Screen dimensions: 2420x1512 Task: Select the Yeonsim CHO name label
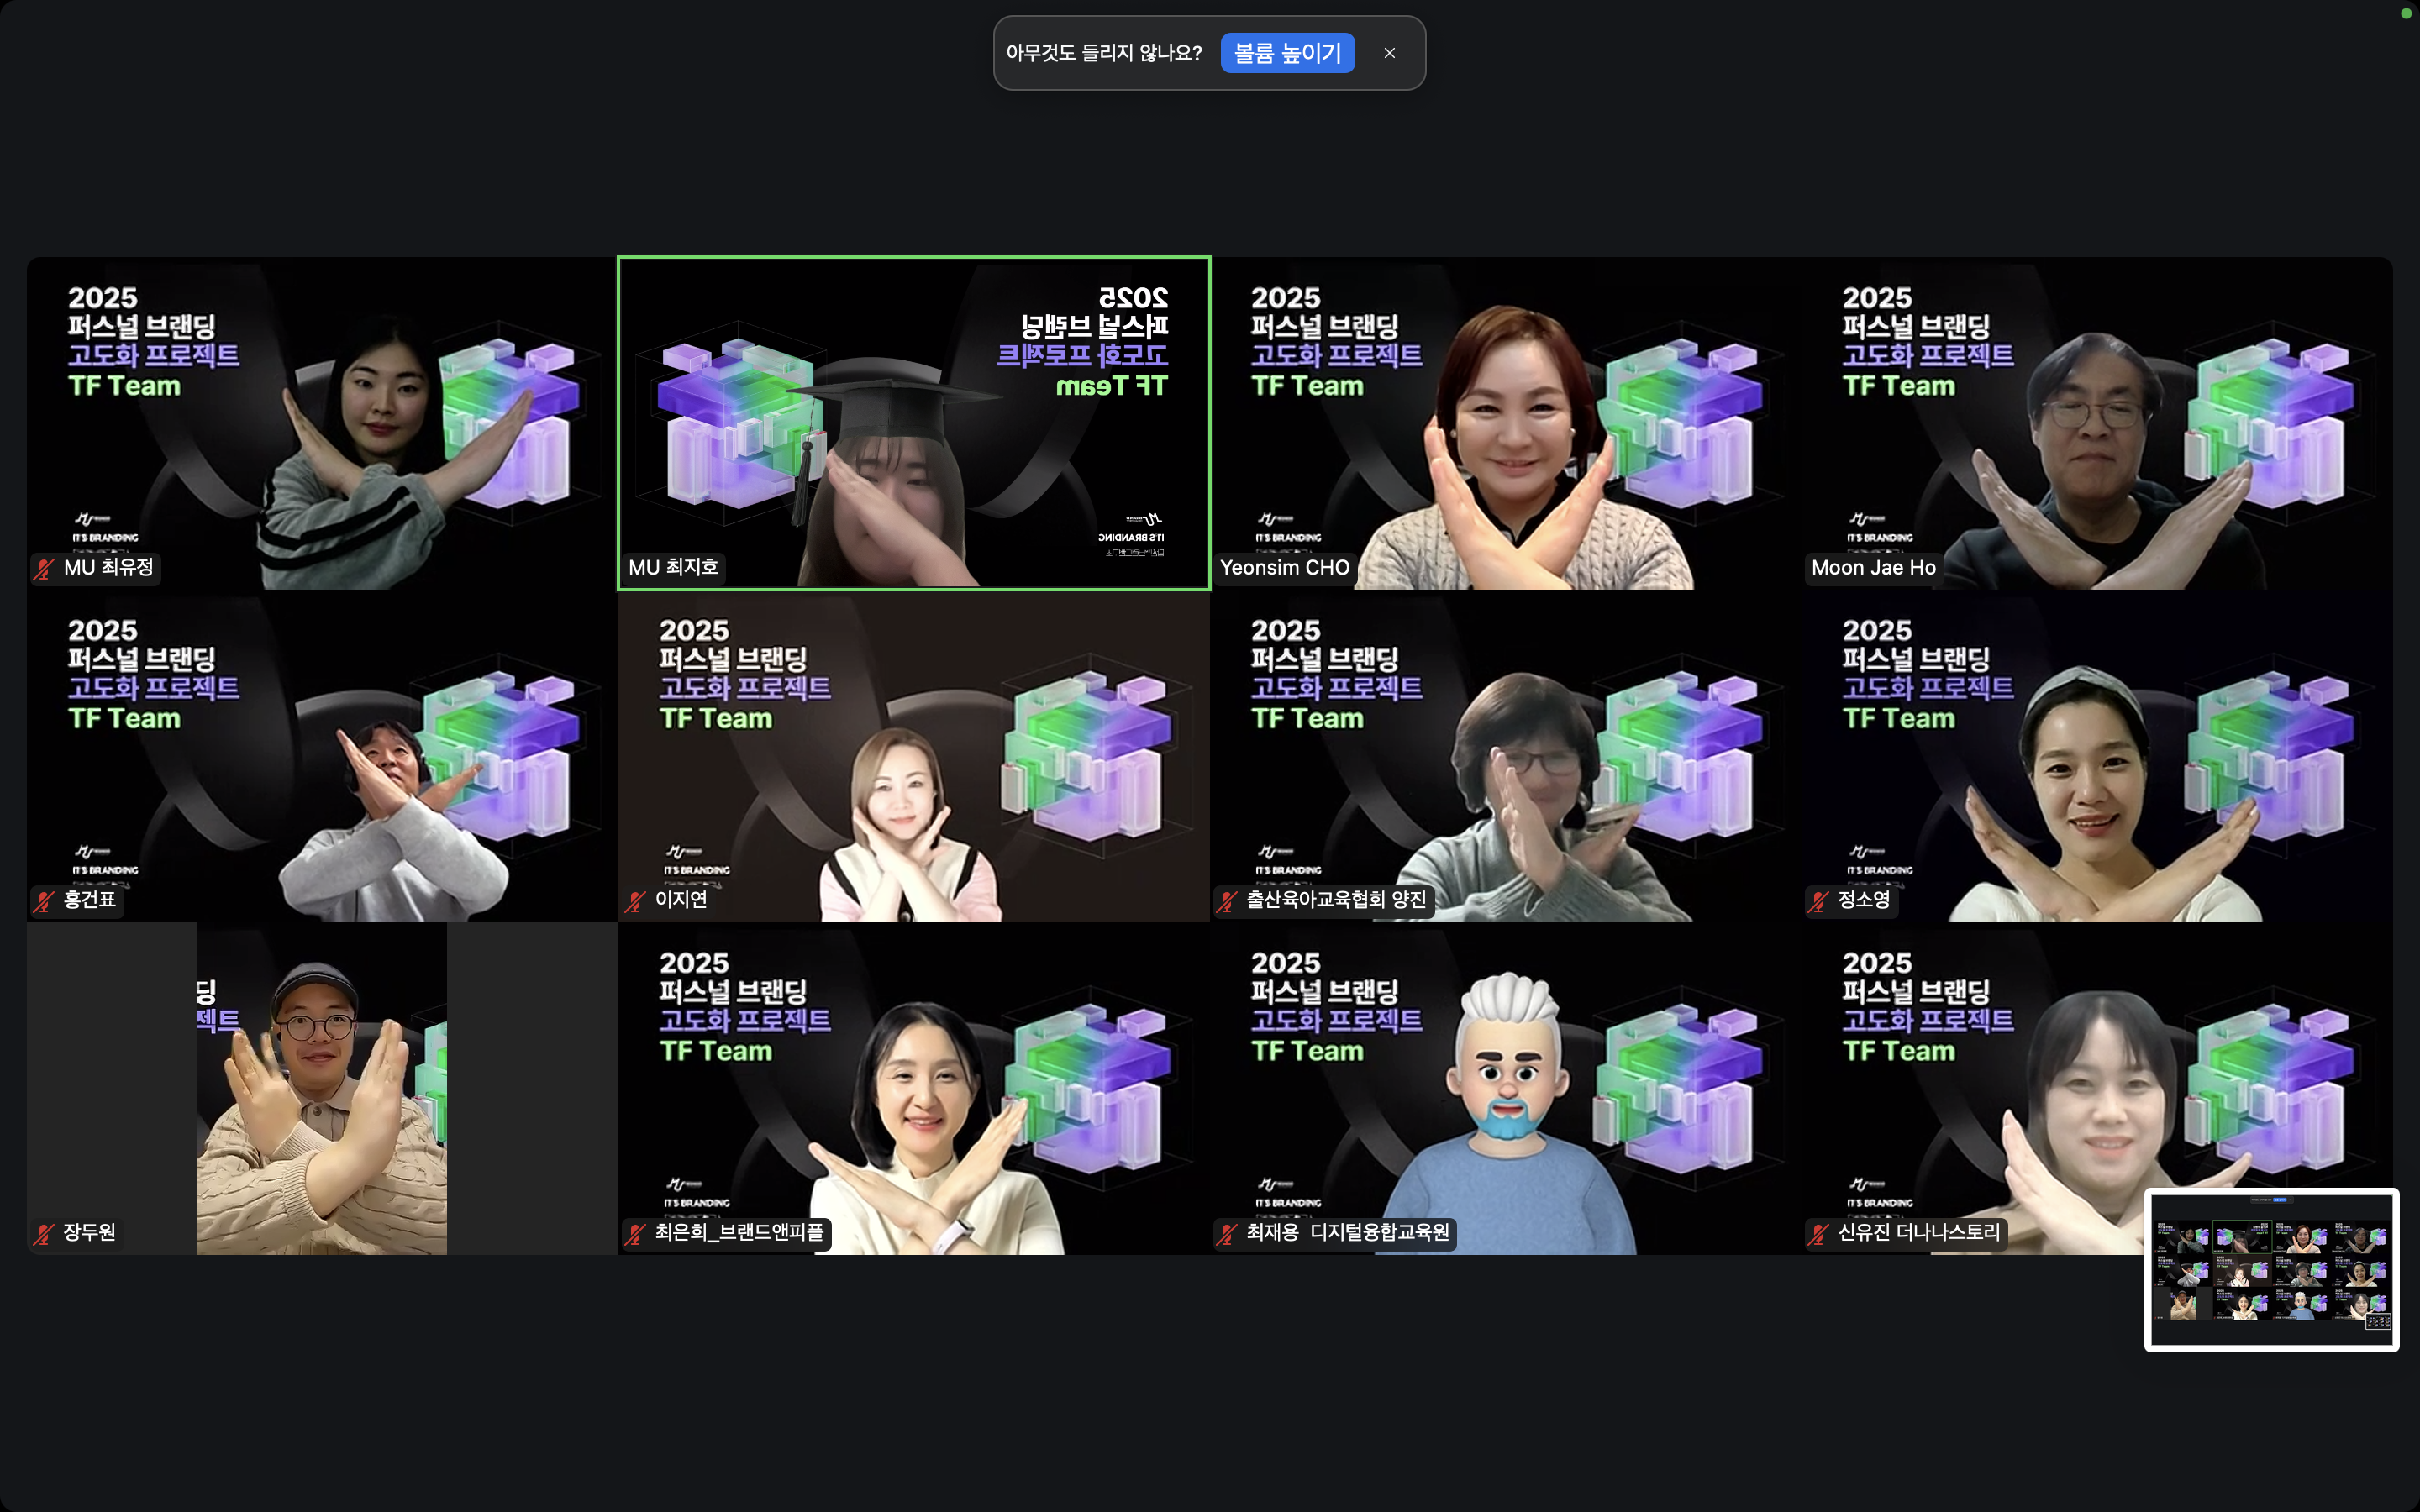coord(1284,567)
